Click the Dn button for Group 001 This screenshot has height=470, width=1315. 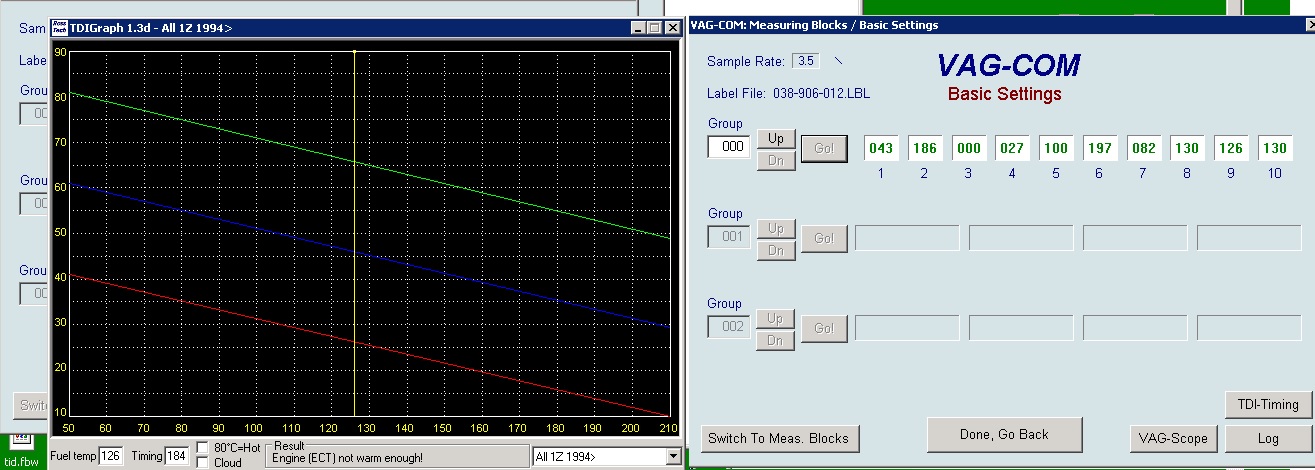point(776,249)
